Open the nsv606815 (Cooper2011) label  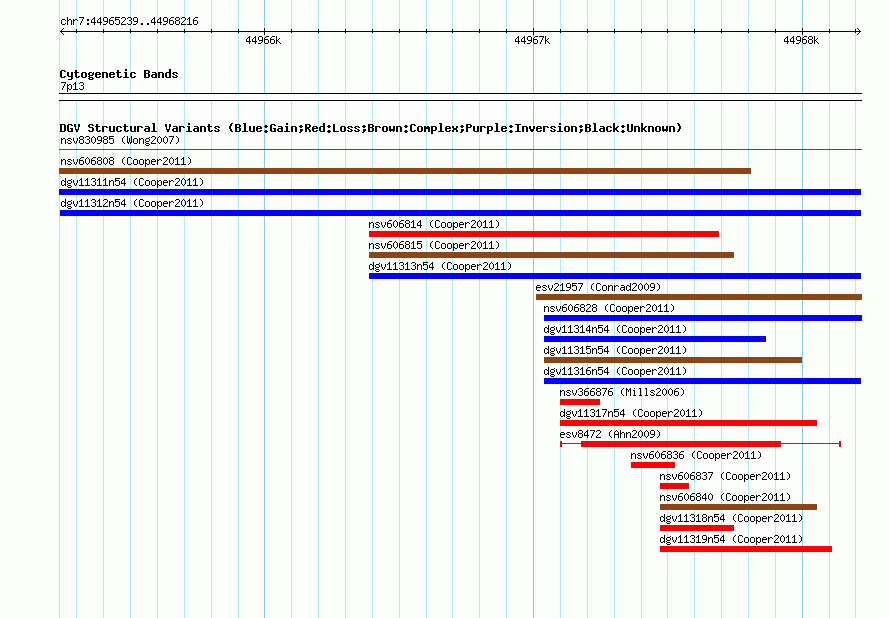(434, 245)
